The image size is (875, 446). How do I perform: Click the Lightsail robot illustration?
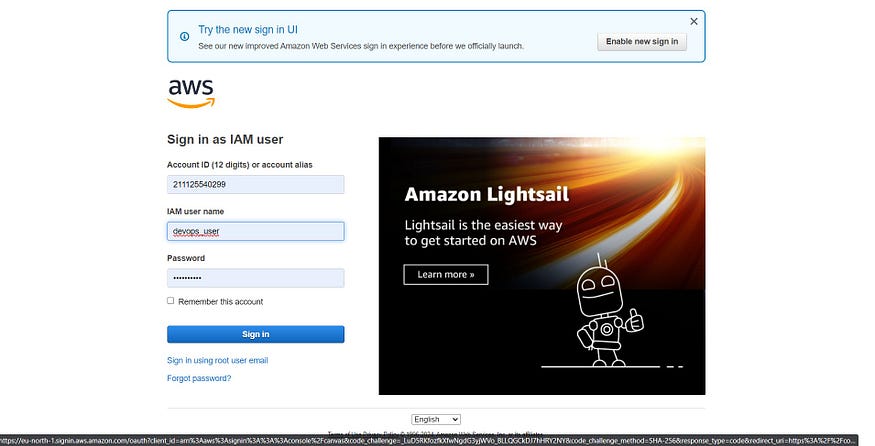(x=609, y=311)
